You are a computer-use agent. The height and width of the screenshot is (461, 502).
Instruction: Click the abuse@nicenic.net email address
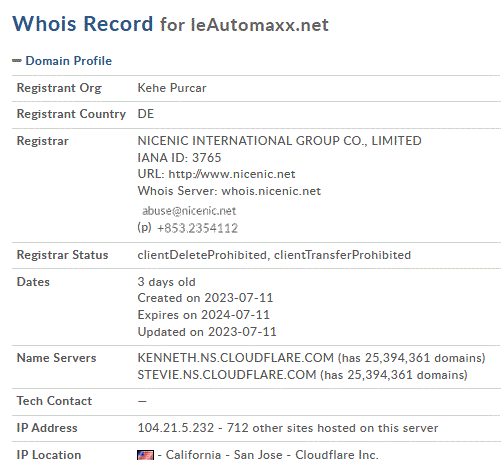point(189,211)
